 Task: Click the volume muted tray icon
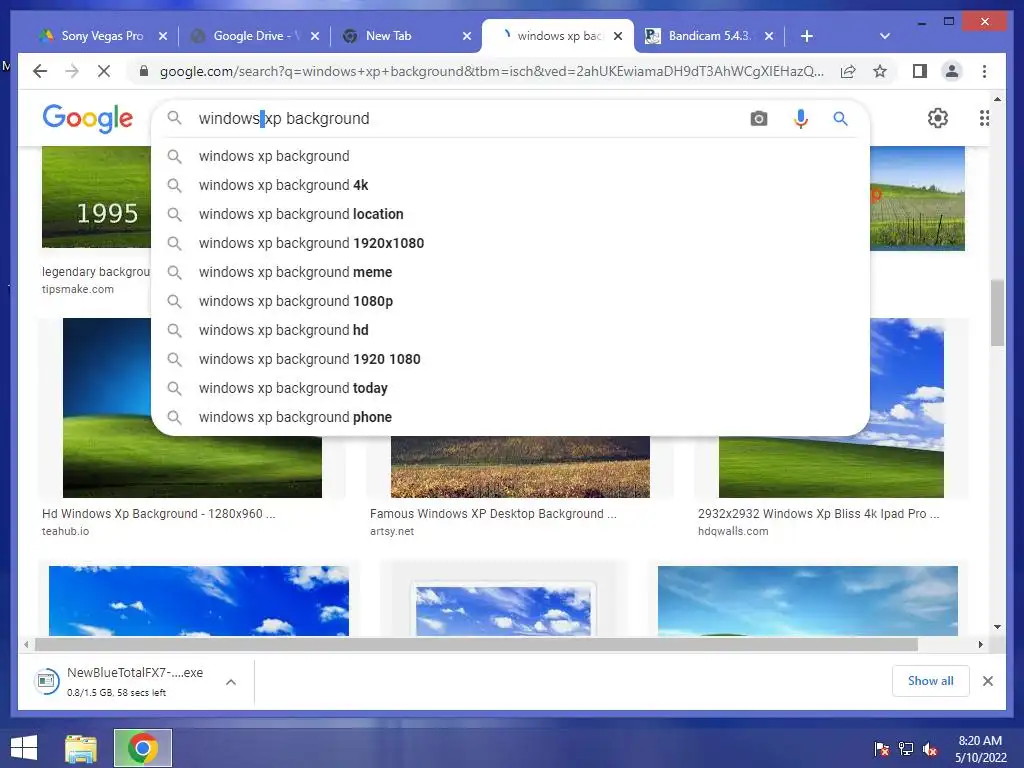930,749
